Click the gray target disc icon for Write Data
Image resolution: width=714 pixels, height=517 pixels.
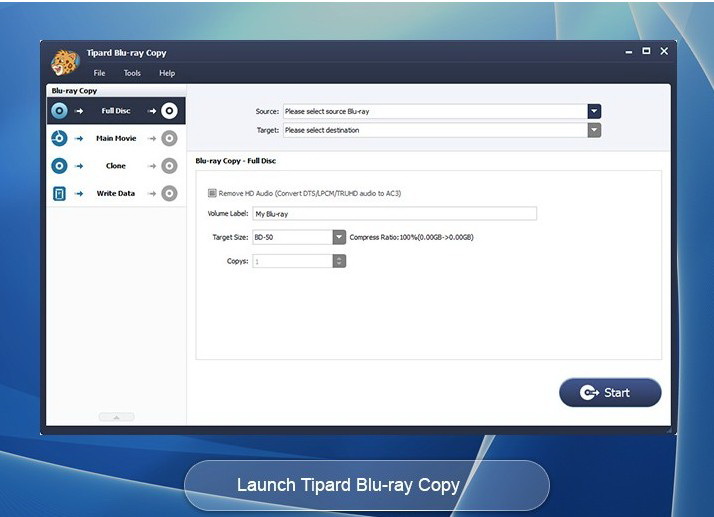point(169,194)
